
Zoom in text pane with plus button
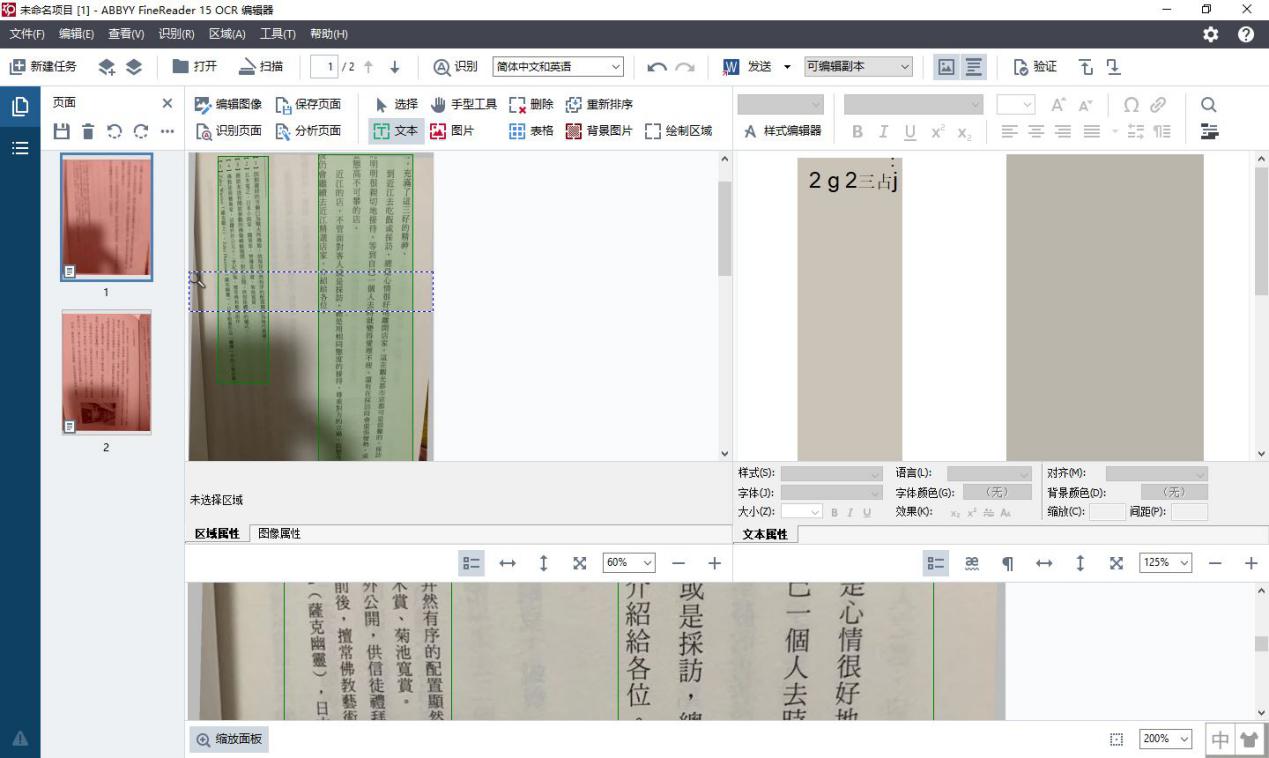[x=1250, y=563]
